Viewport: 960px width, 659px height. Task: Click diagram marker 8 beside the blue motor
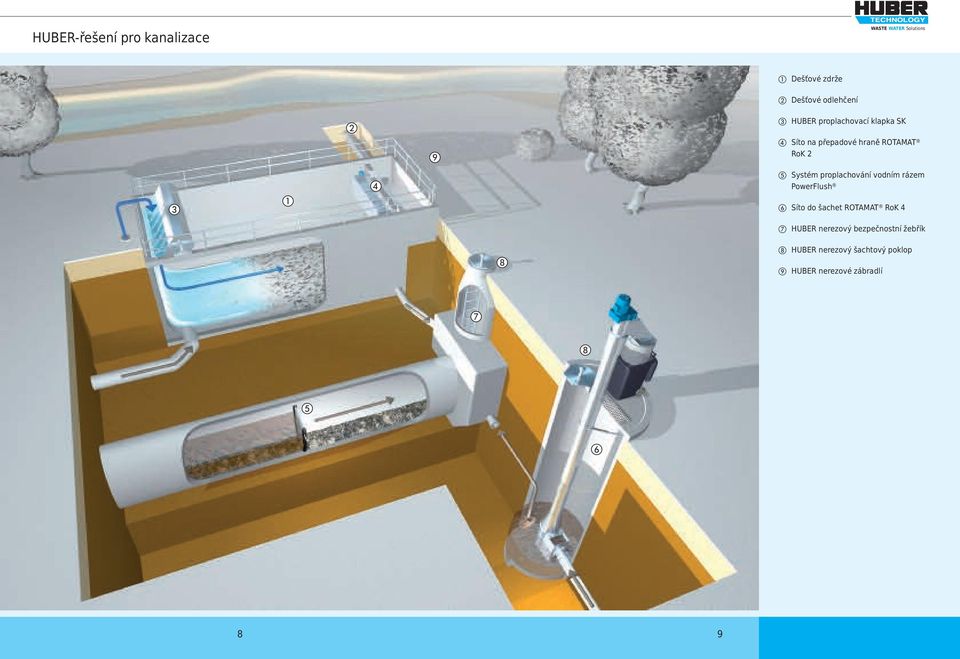585,350
